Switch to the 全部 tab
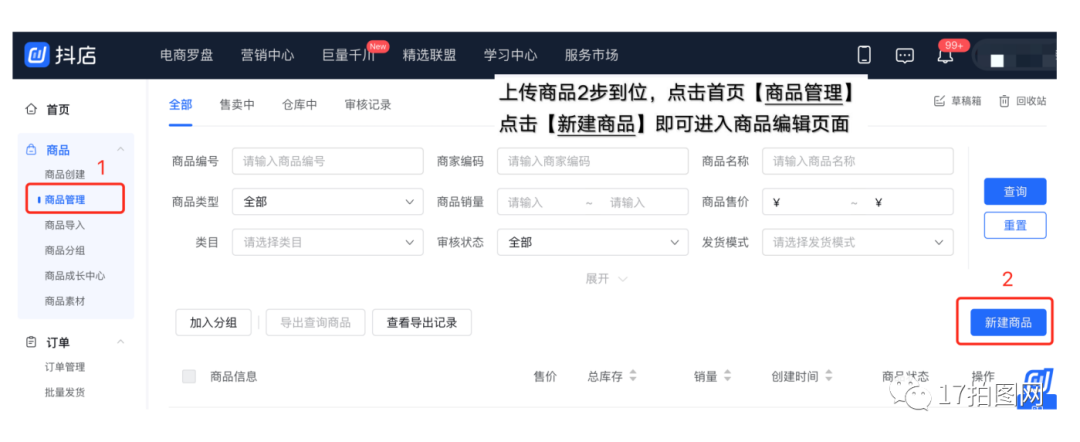1080x442 pixels. coord(180,105)
